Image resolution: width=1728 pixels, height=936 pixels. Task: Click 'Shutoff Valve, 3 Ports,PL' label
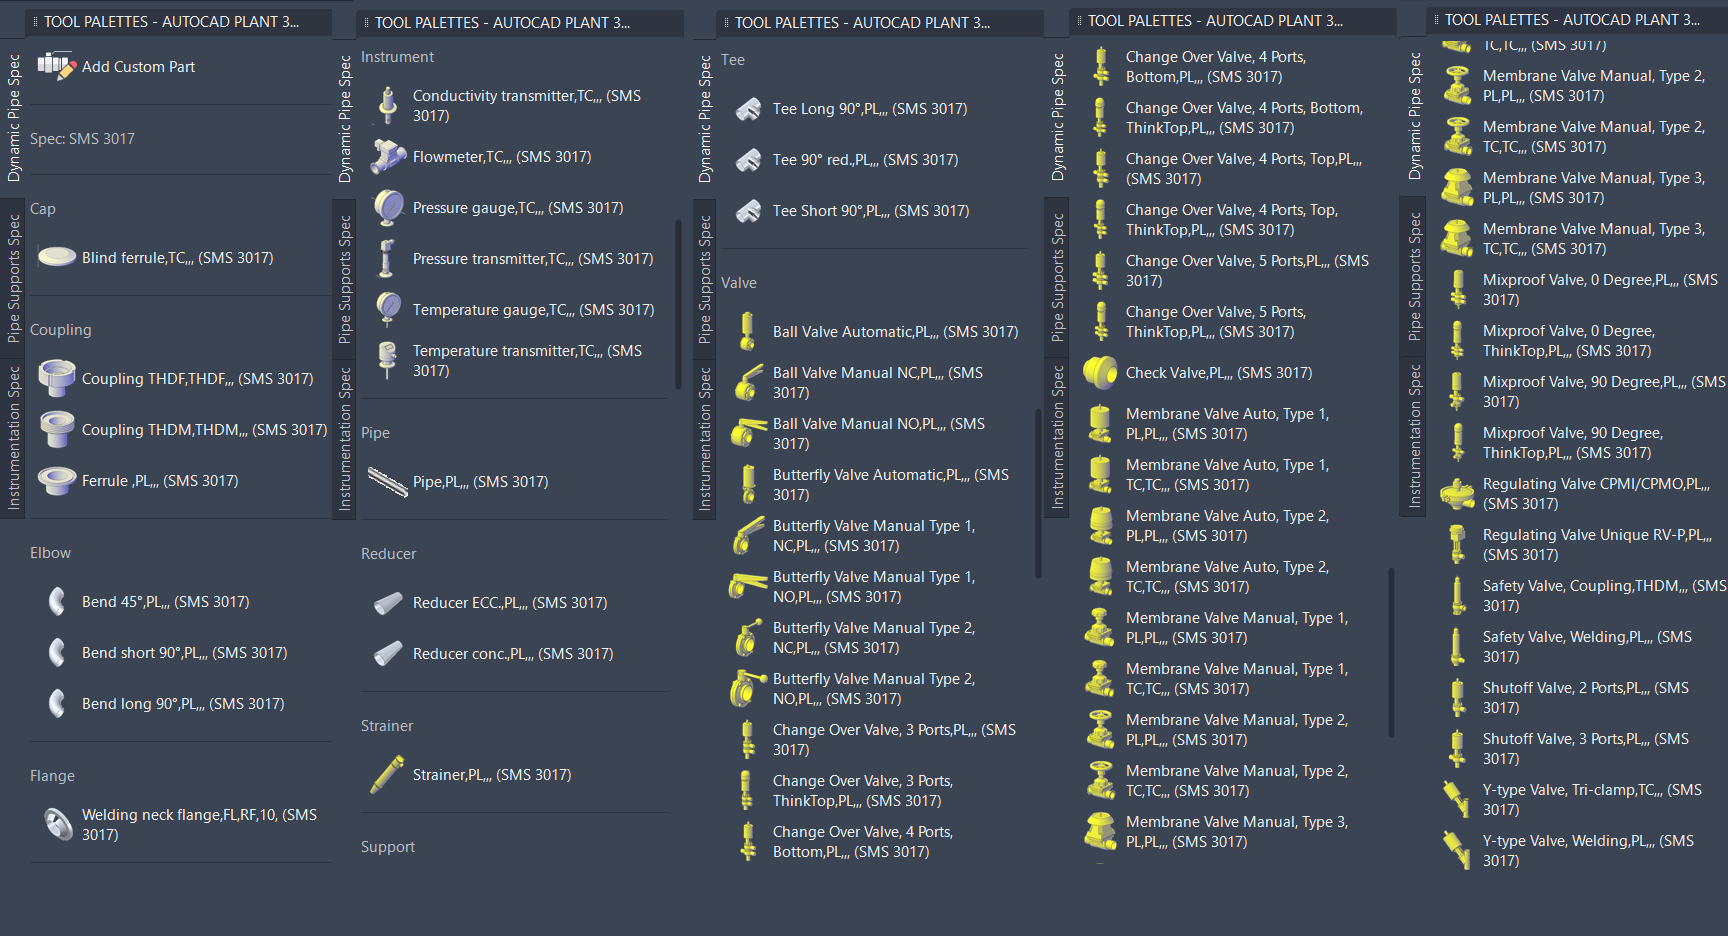click(1586, 748)
